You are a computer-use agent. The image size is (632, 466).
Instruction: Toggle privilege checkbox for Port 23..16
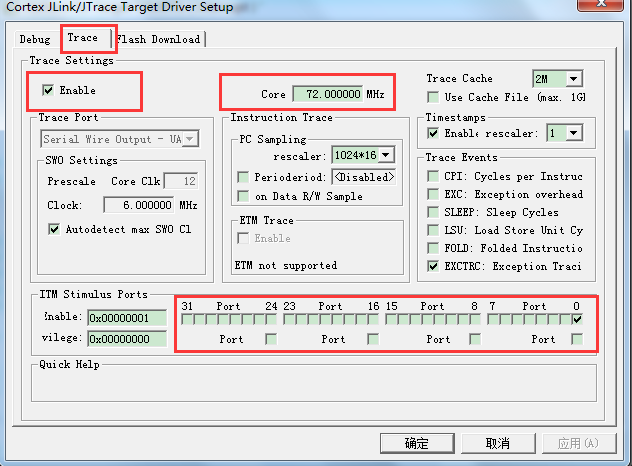point(373,339)
